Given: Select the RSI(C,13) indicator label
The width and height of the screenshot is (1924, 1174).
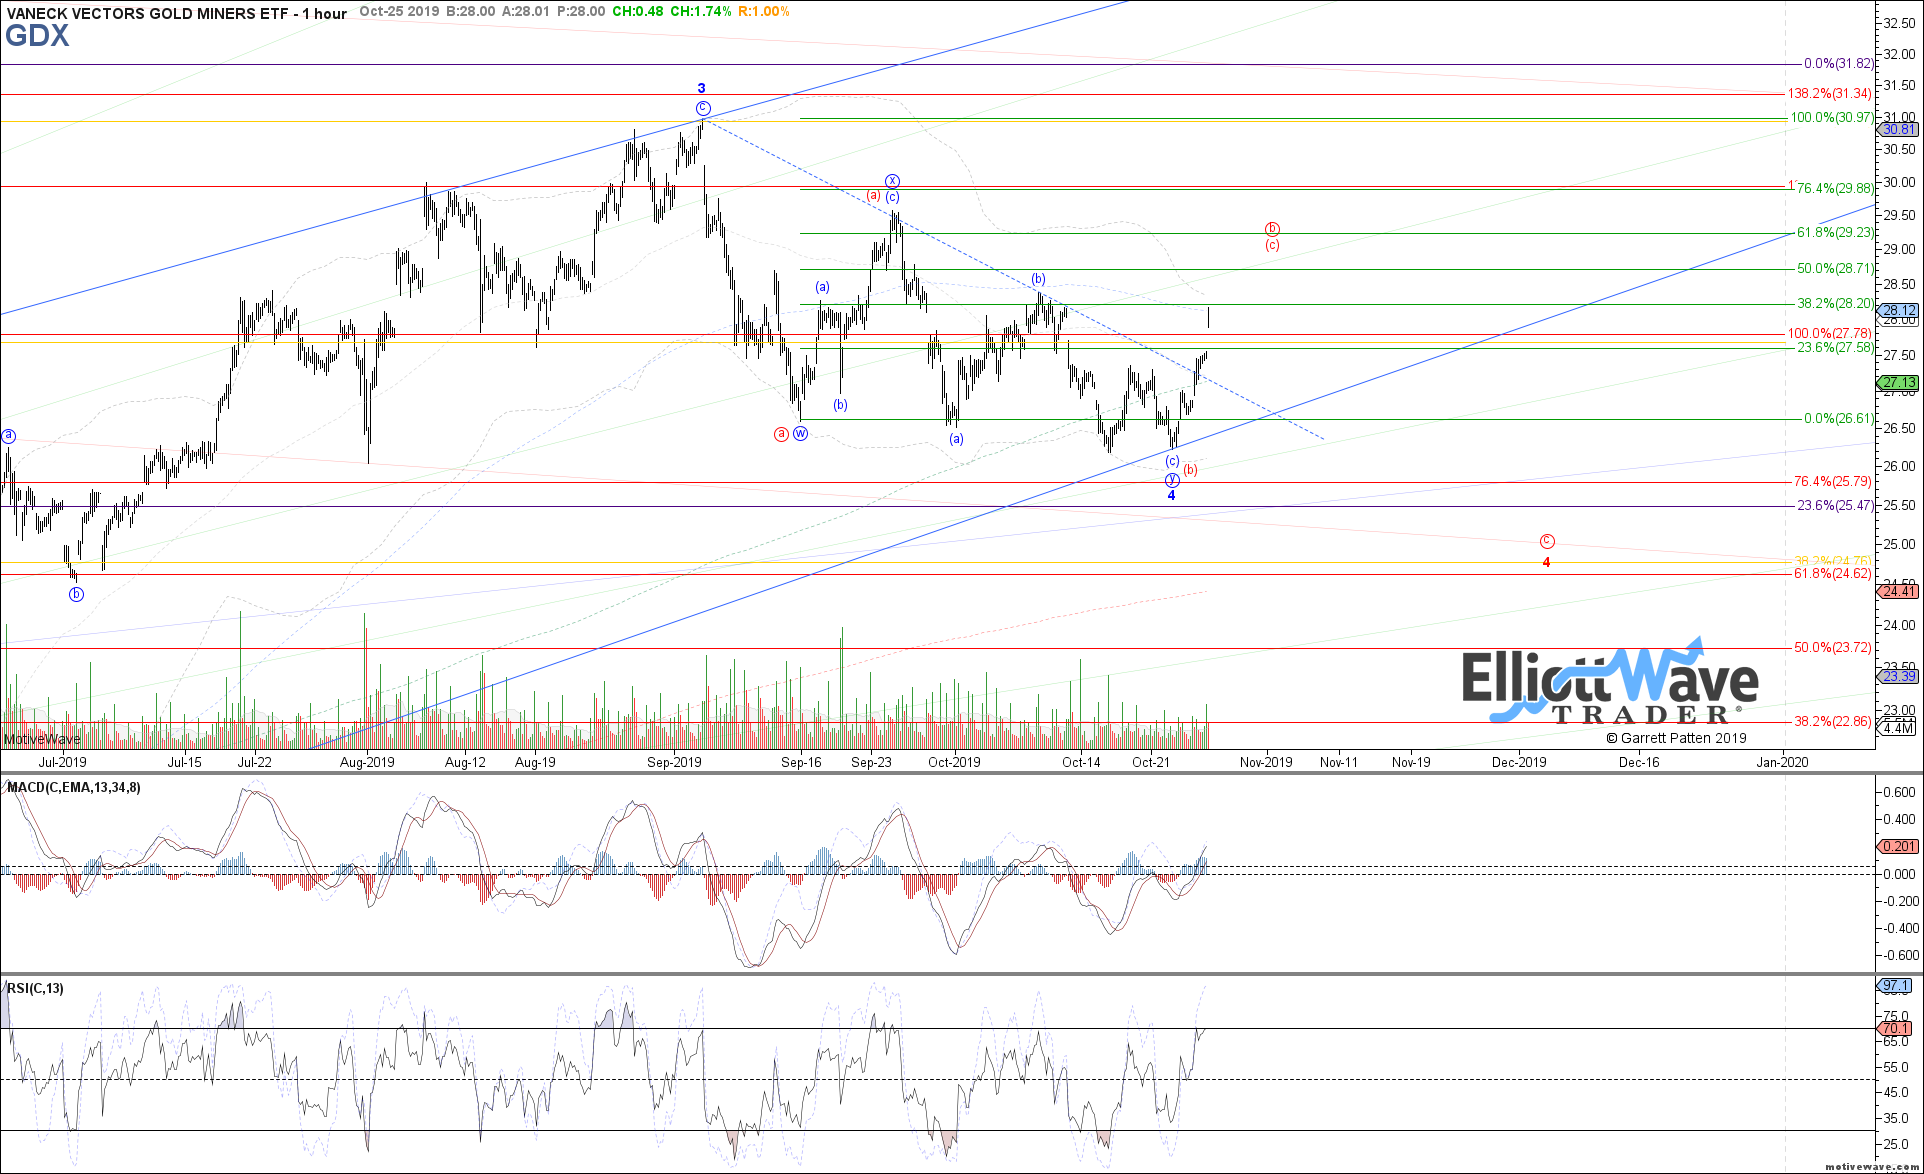Looking at the screenshot, I should pos(35,988).
